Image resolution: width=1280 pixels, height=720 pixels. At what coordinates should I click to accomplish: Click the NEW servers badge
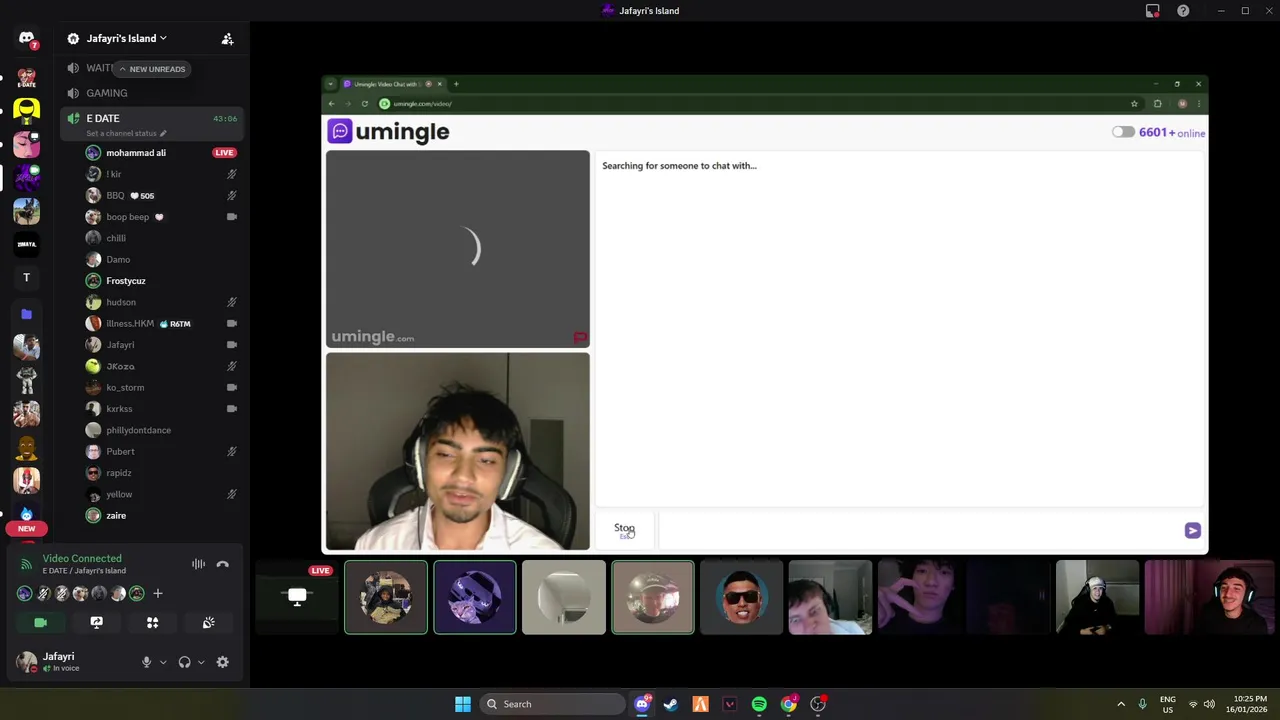click(x=26, y=528)
